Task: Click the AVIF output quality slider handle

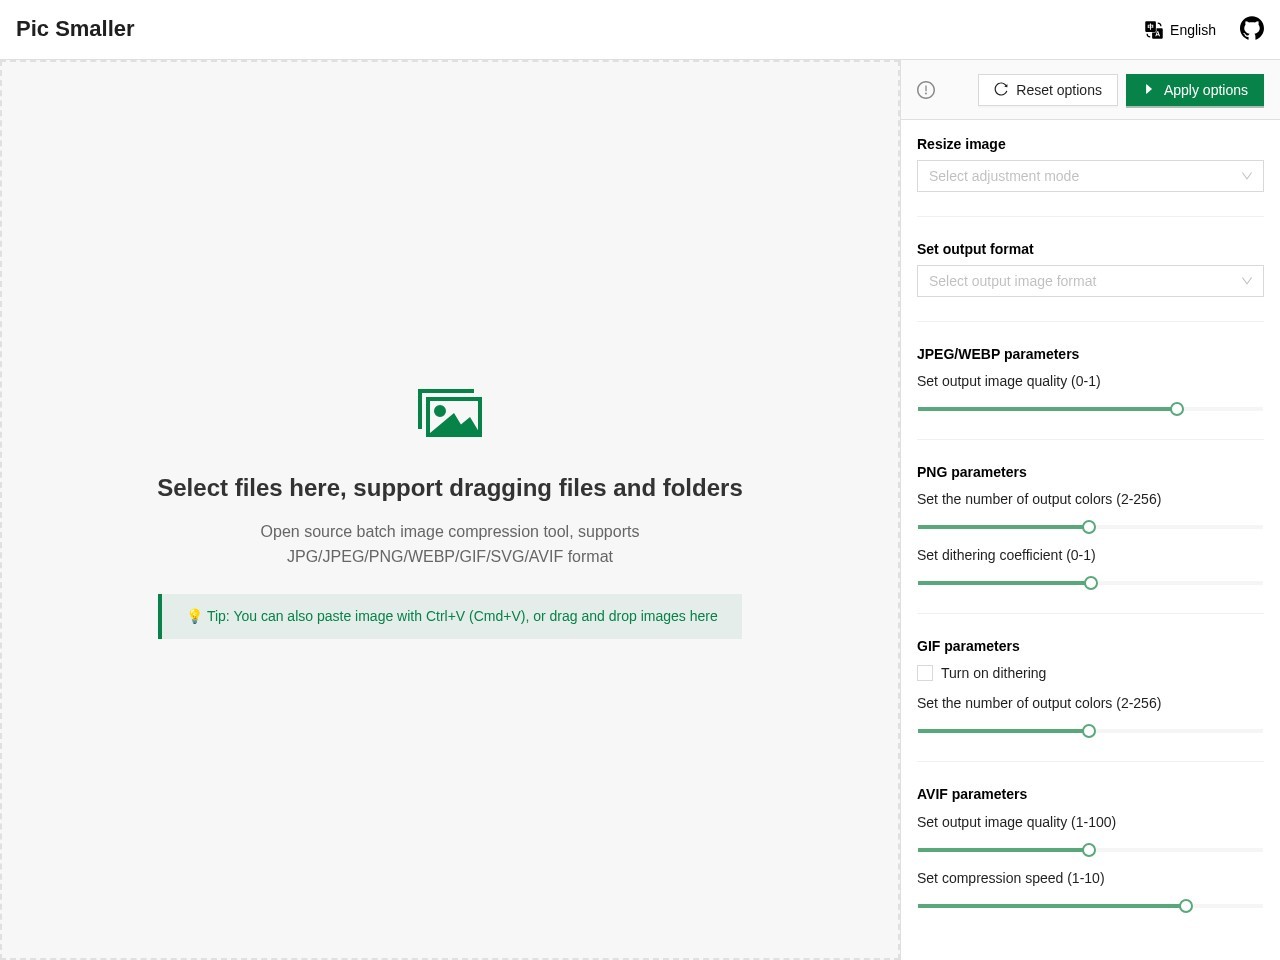Action: point(1089,850)
